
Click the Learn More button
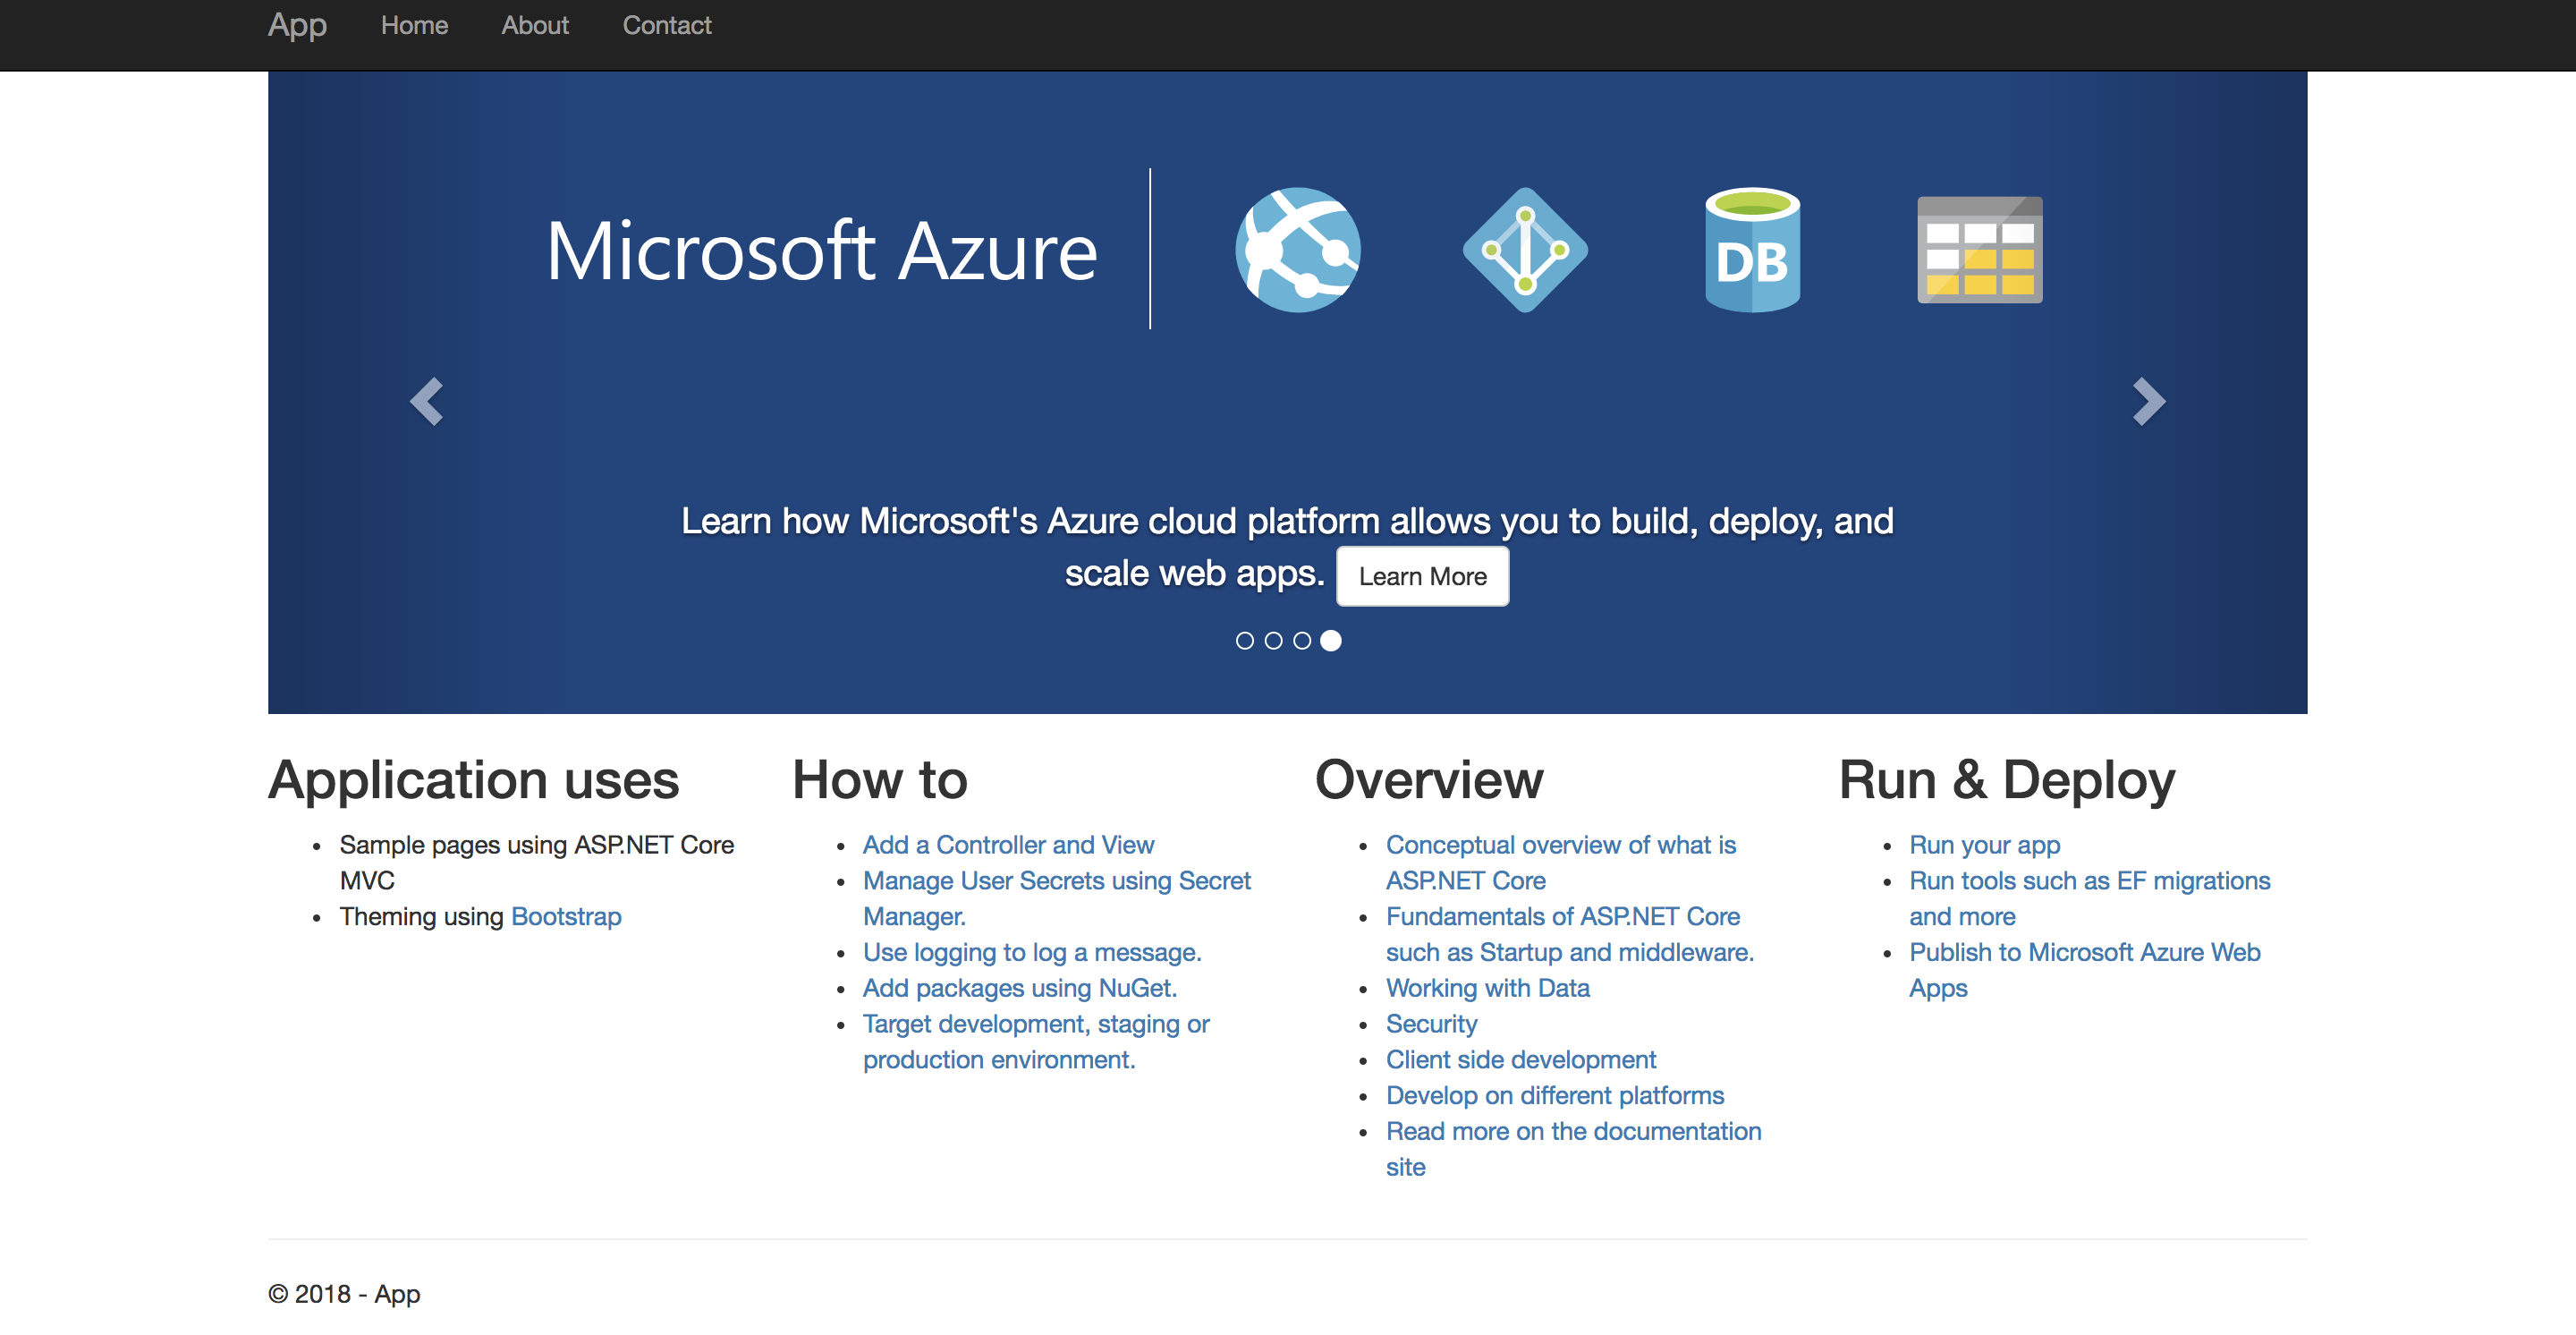[1422, 577]
